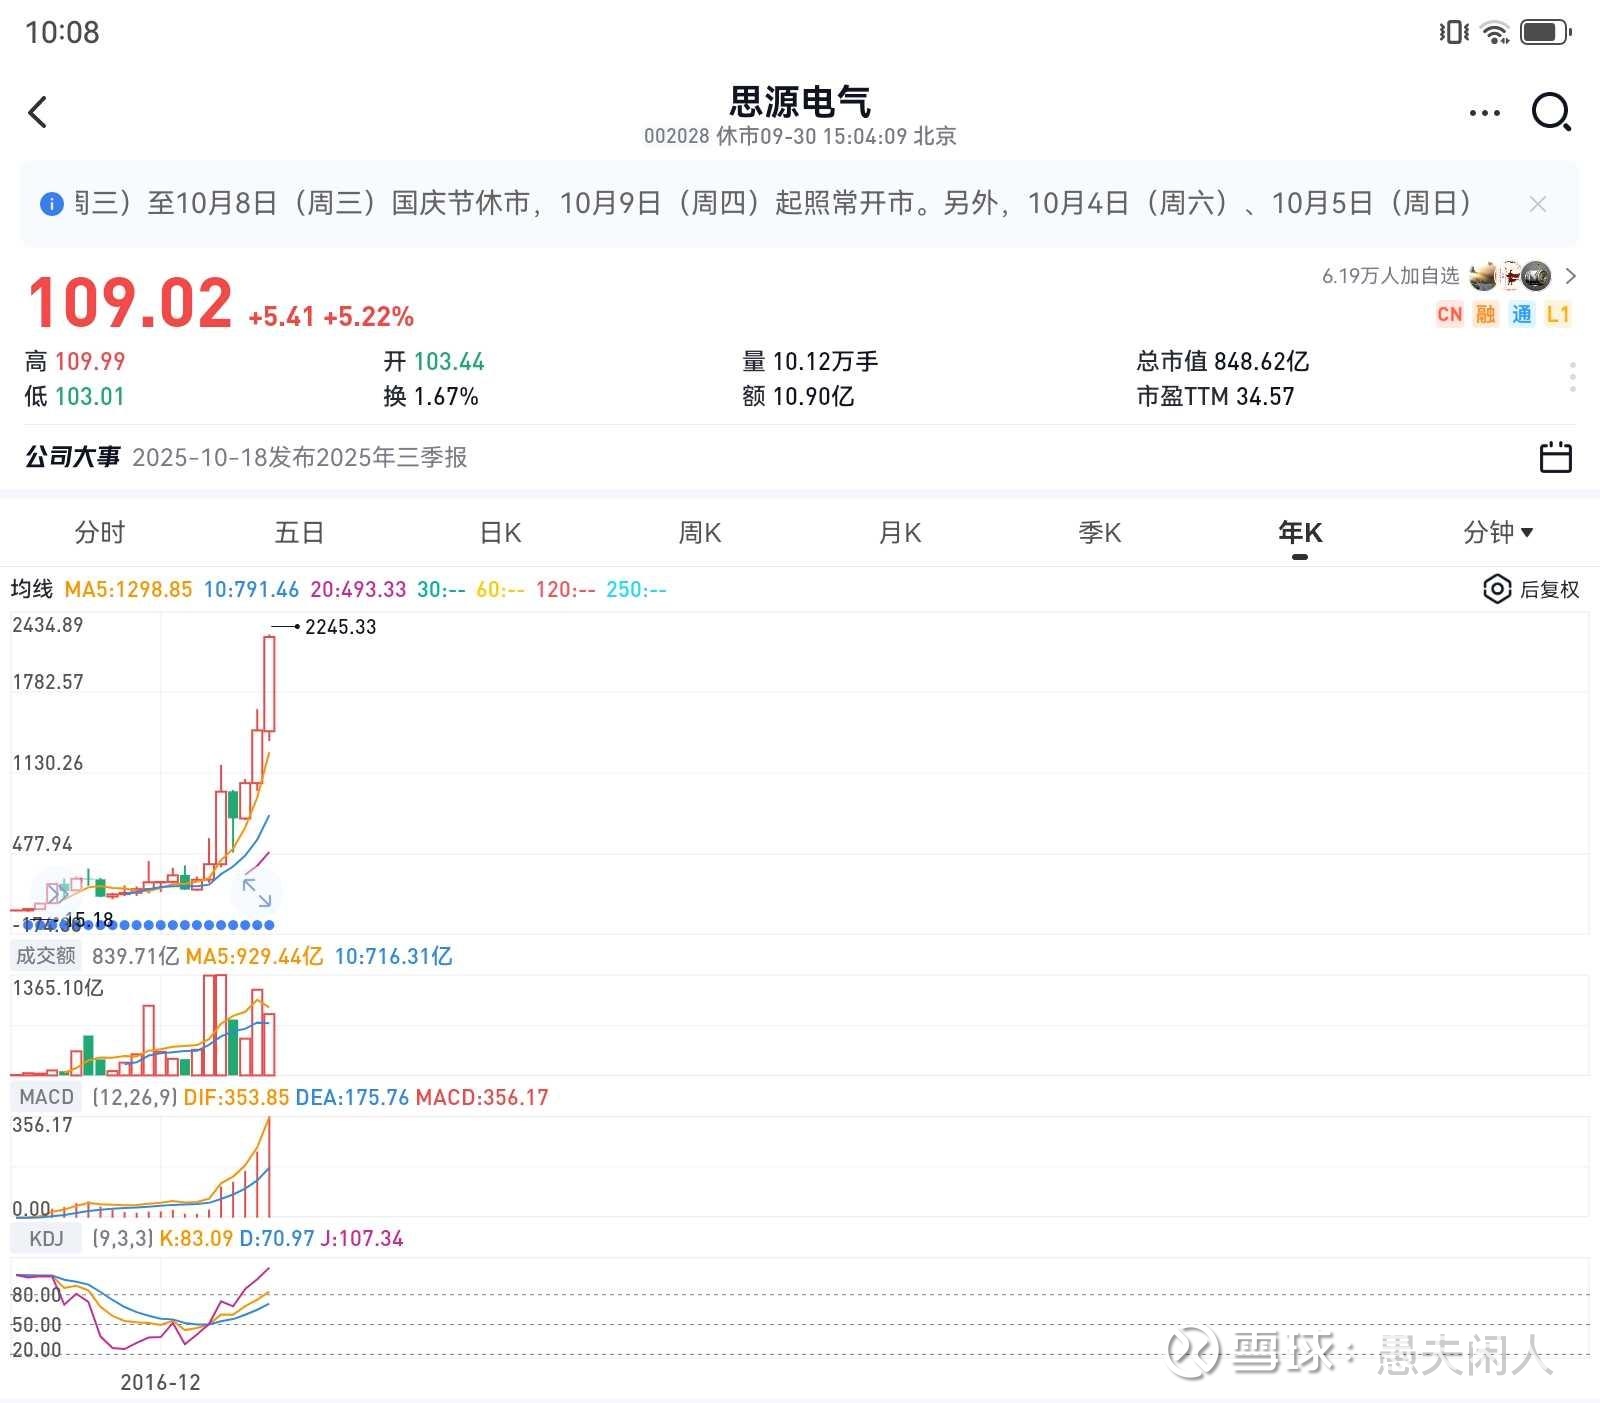The height and width of the screenshot is (1403, 1600).
Task: Tap the 2245.33 peak price label
Action: pyautogui.click(x=341, y=627)
